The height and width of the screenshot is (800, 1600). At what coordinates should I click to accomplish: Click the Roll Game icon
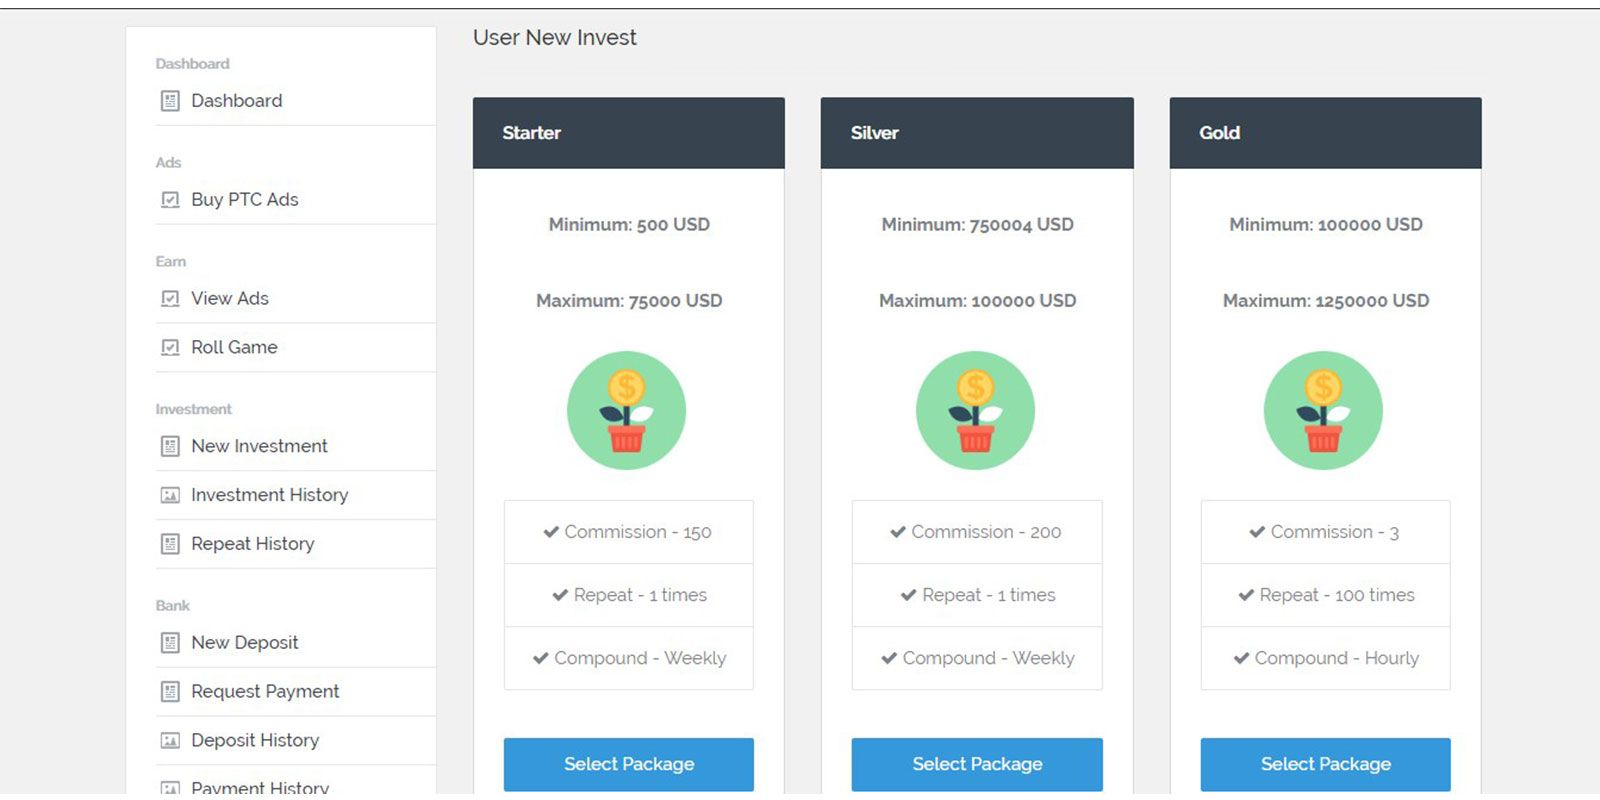point(170,348)
